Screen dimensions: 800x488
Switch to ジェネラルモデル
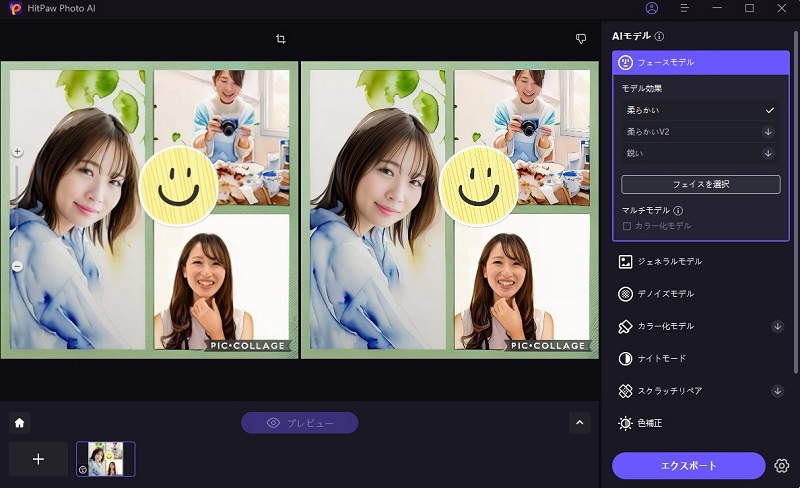pos(701,262)
